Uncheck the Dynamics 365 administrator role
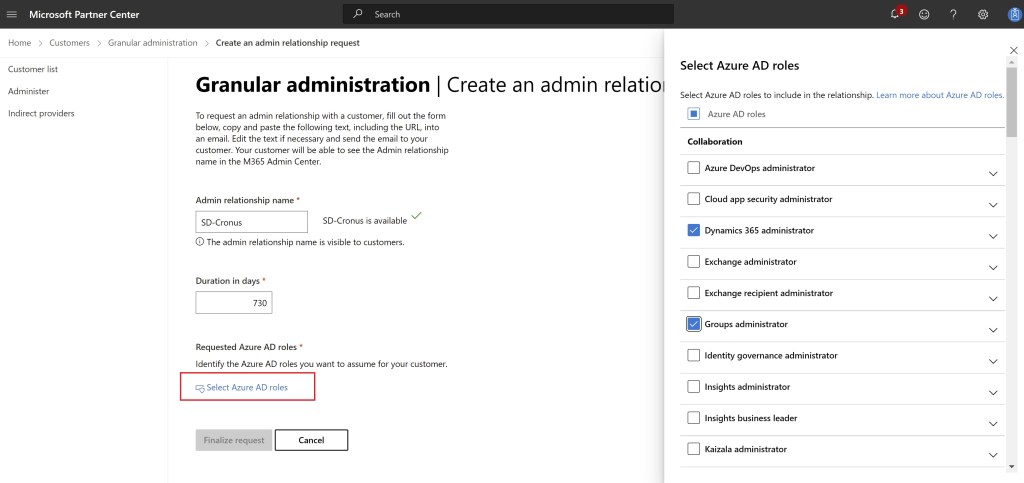Image resolution: width=1024 pixels, height=483 pixels. point(694,231)
